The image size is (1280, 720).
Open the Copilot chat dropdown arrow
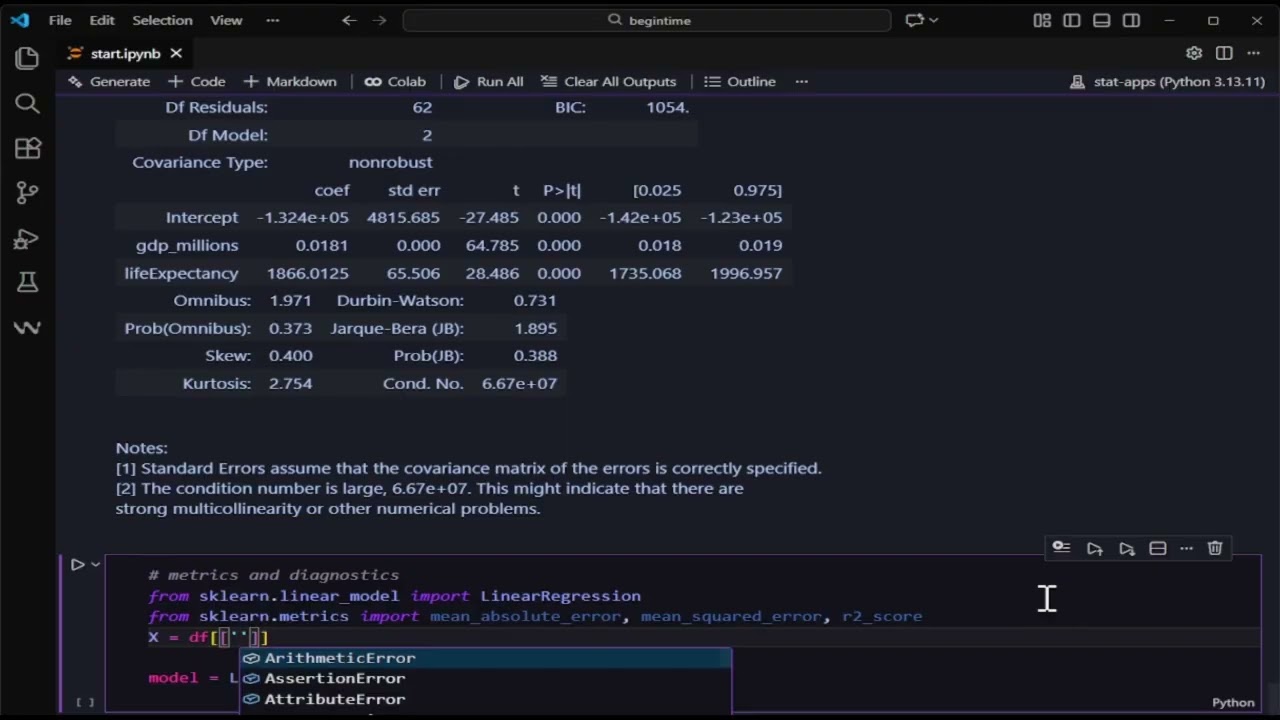pyautogui.click(x=934, y=20)
